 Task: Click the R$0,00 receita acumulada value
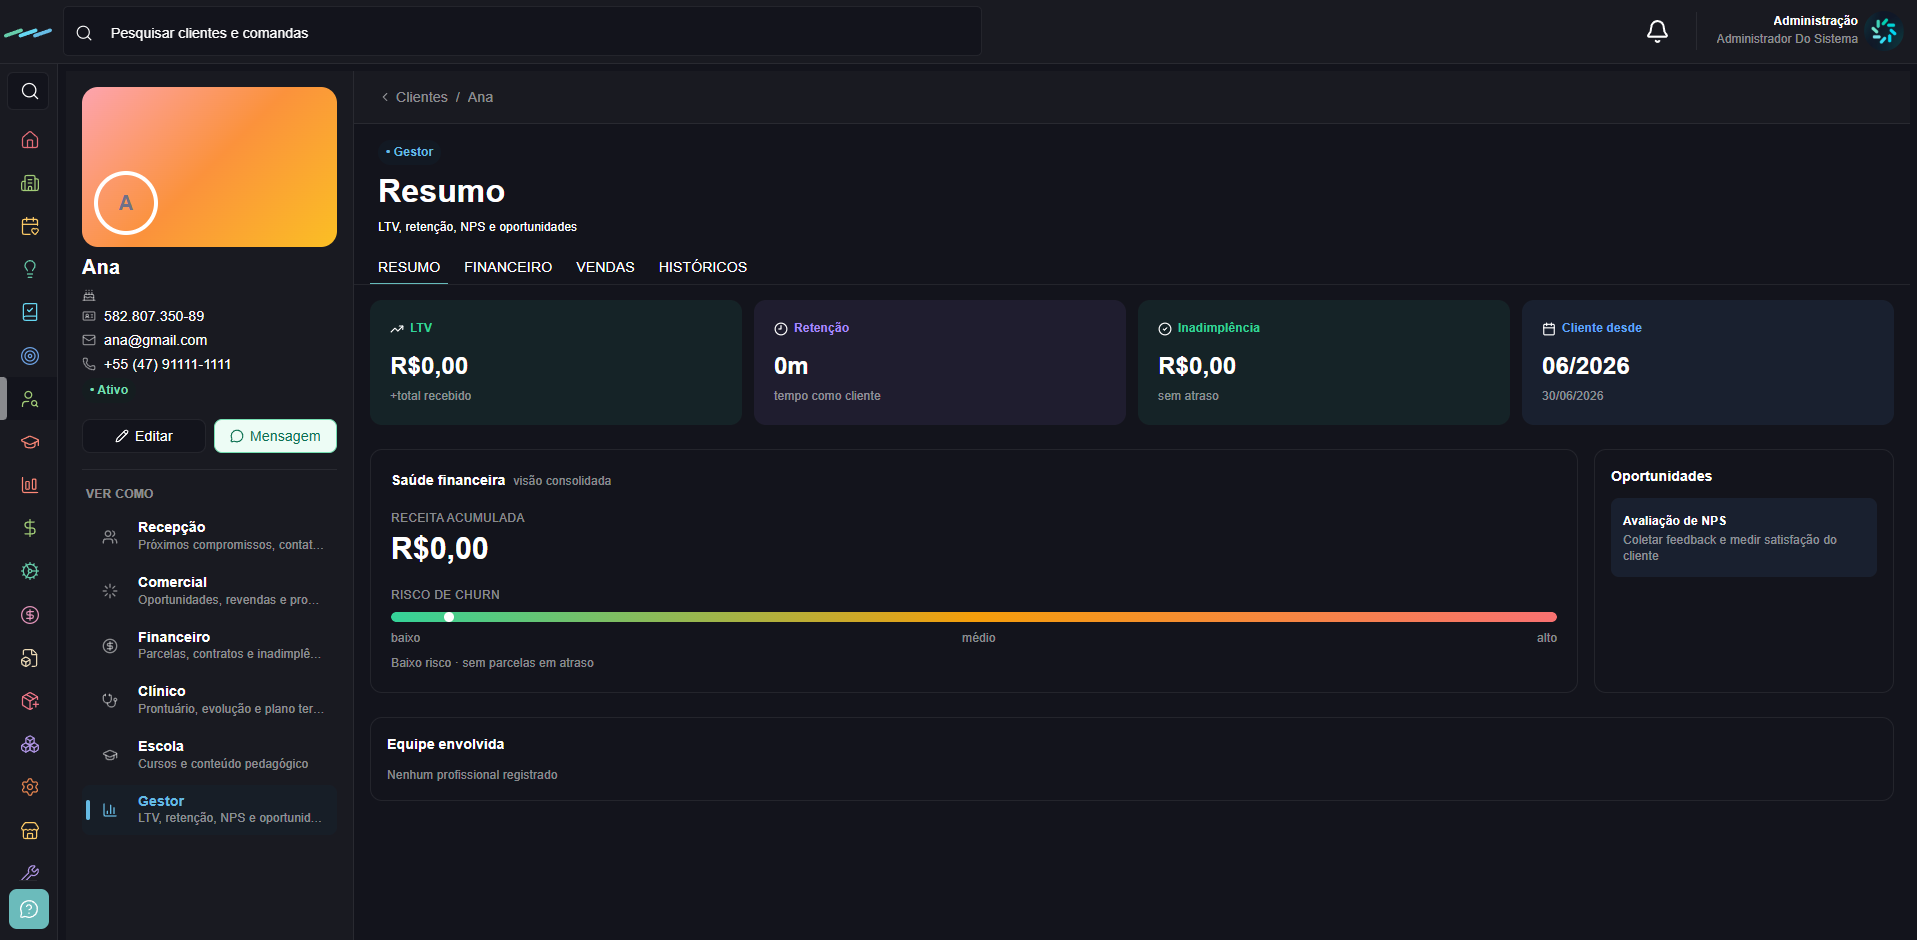440,548
